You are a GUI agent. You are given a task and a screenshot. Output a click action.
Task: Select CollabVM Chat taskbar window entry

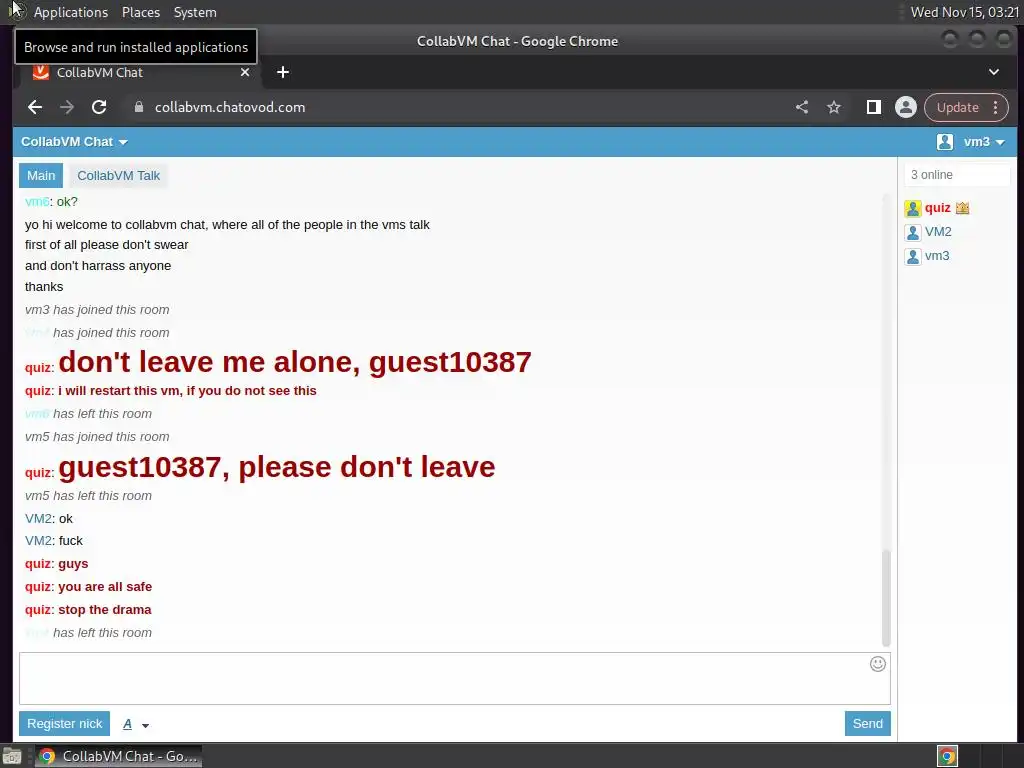[118, 756]
